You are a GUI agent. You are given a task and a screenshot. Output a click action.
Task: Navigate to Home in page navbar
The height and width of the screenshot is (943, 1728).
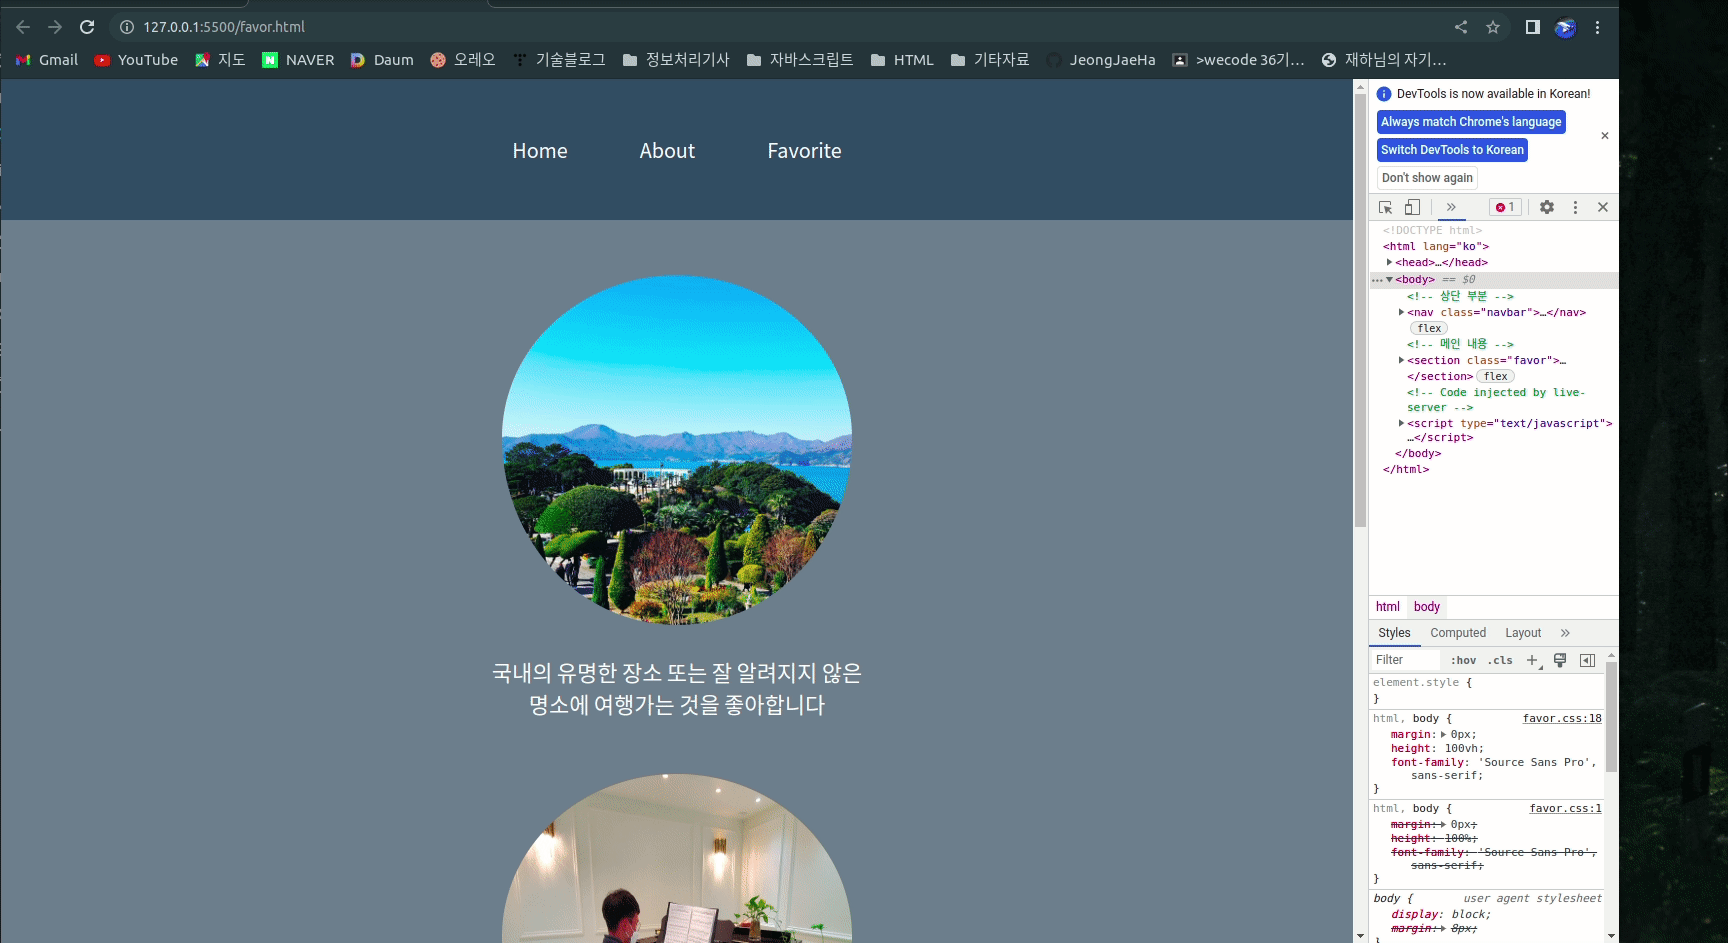(540, 151)
